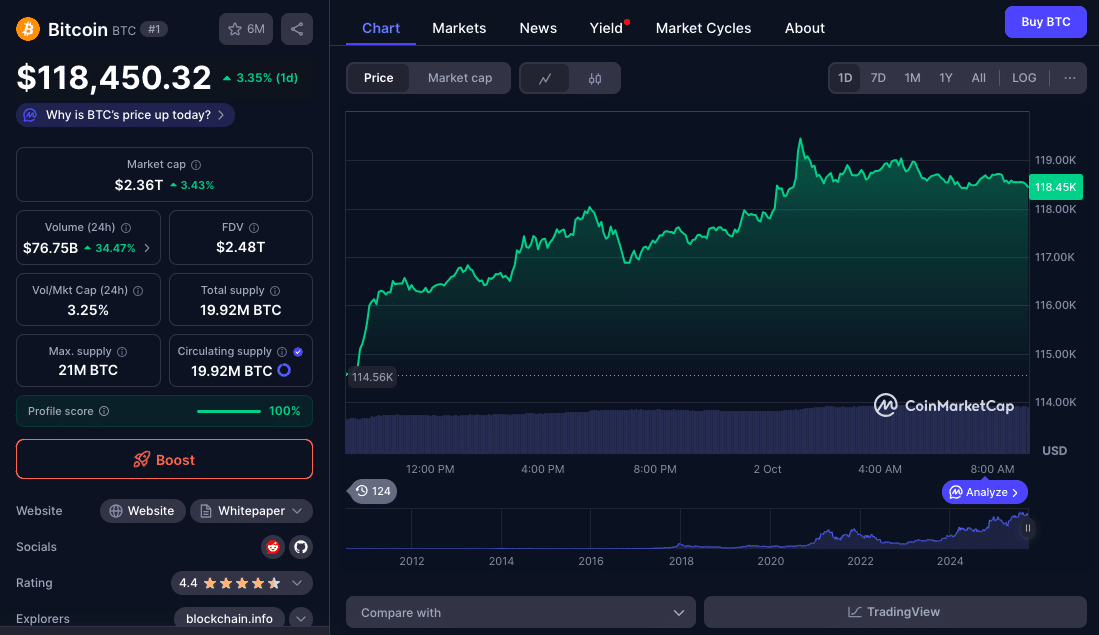Open the GitHub social link
The image size is (1099, 635).
tap(301, 547)
